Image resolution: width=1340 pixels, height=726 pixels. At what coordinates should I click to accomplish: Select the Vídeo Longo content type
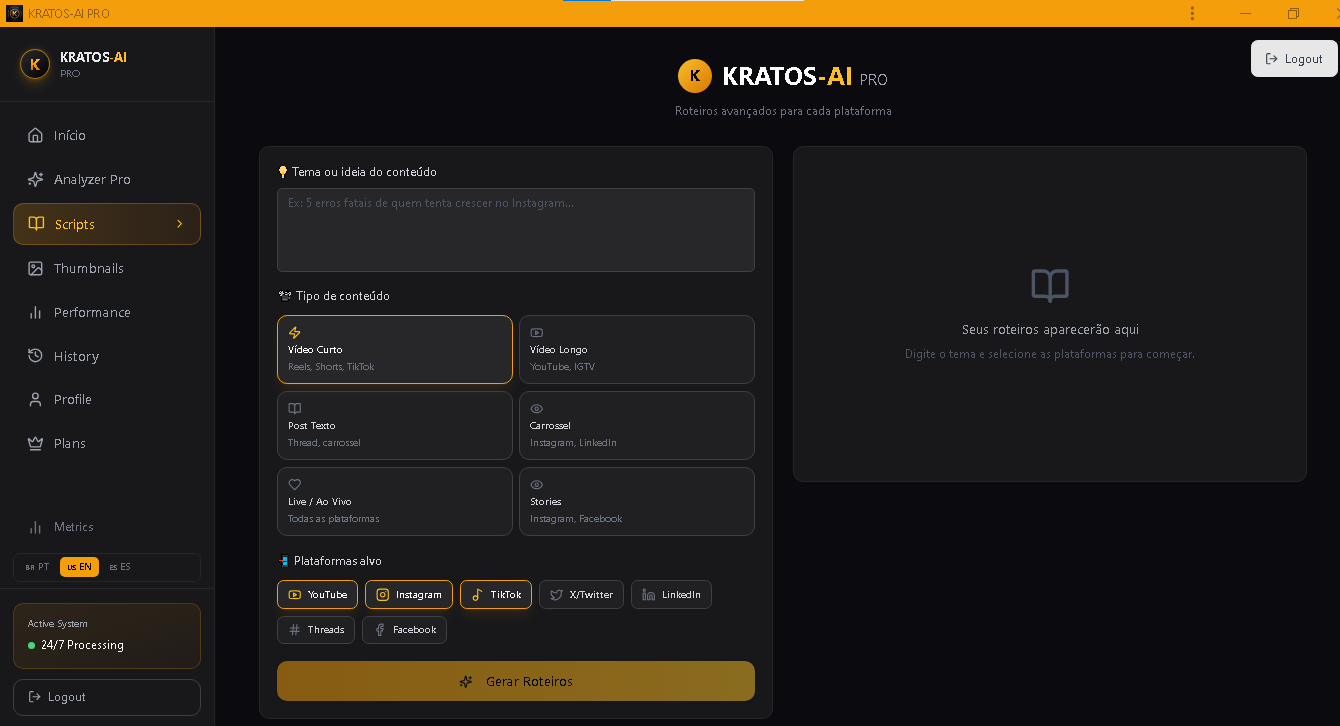pyautogui.click(x=637, y=349)
